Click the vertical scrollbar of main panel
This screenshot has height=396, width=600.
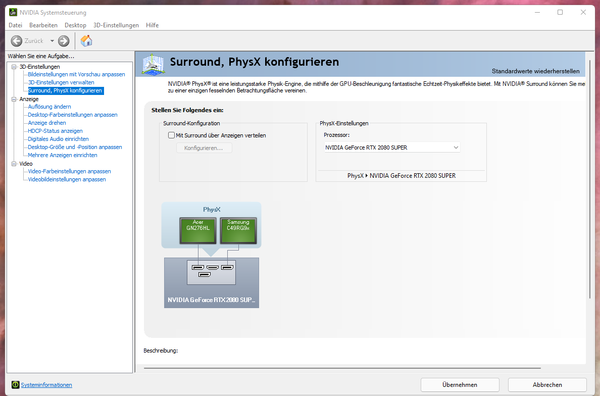tap(590, 180)
